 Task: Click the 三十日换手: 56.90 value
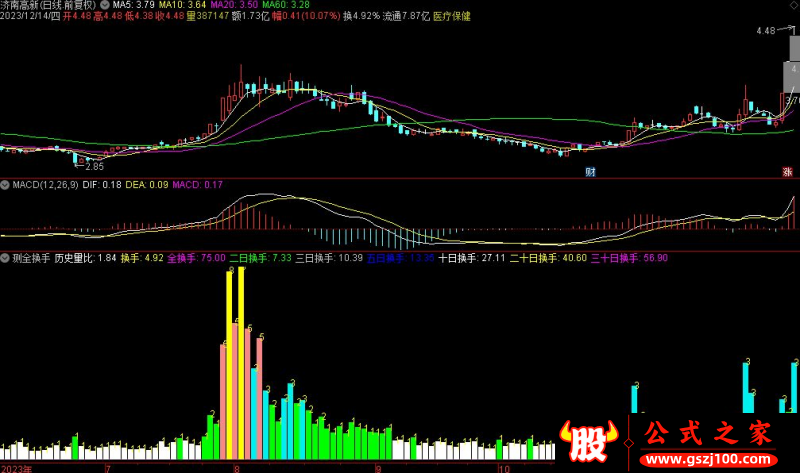click(629, 258)
